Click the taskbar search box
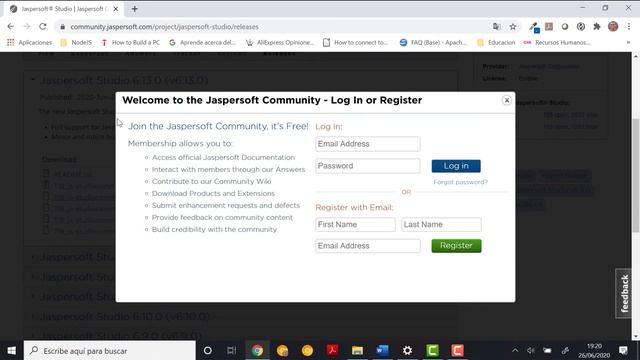Viewport: 640px width, 360px height. tap(110, 351)
